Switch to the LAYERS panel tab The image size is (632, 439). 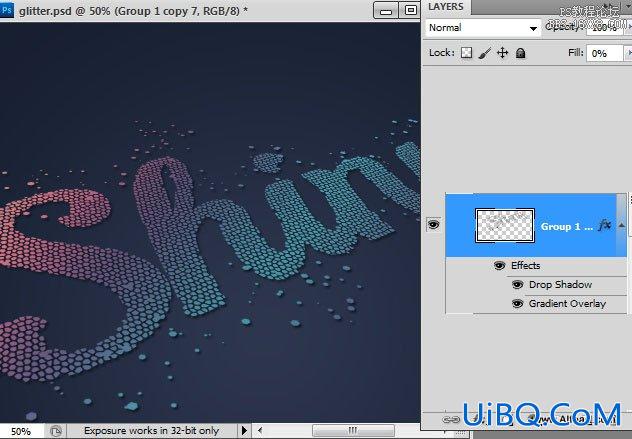pos(446,7)
